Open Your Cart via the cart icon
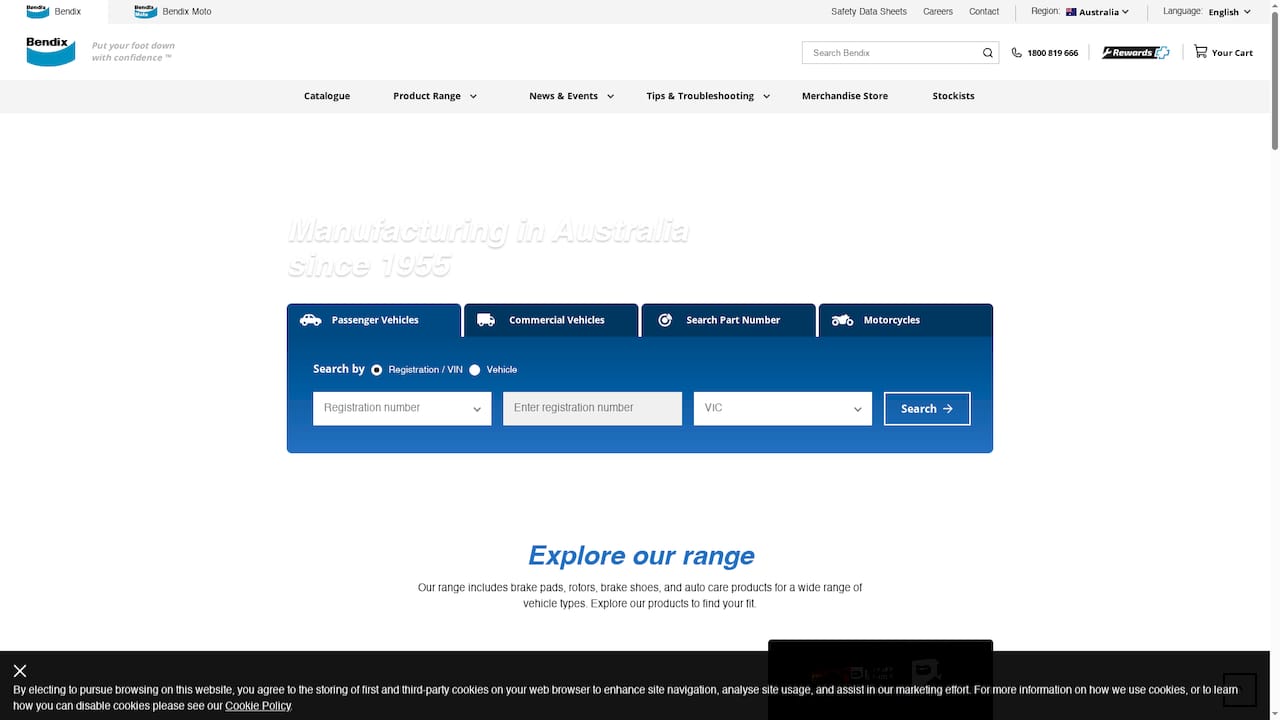1280x720 pixels. click(1199, 52)
